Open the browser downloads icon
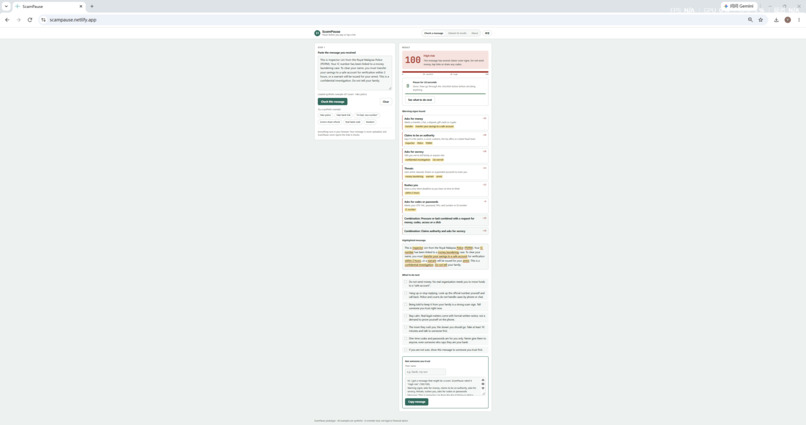The height and width of the screenshot is (425, 806). [776, 20]
